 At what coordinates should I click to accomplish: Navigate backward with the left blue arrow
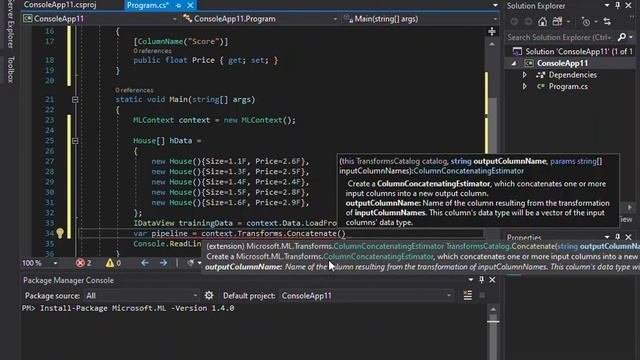pyautogui.click(x=144, y=263)
